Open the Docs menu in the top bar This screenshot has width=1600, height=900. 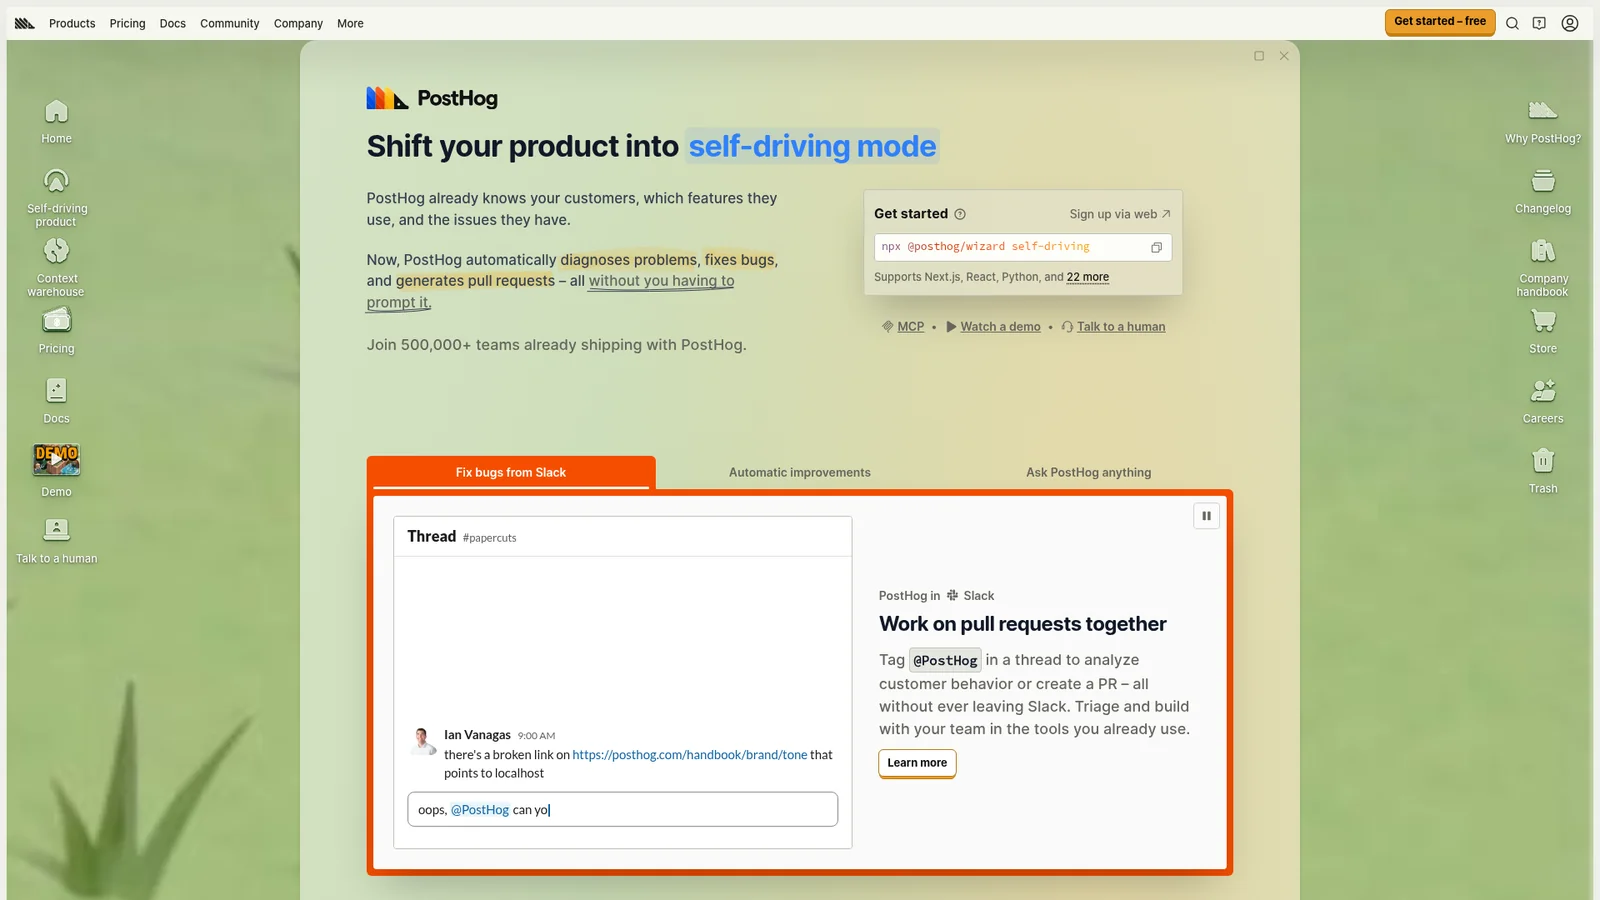click(x=173, y=23)
